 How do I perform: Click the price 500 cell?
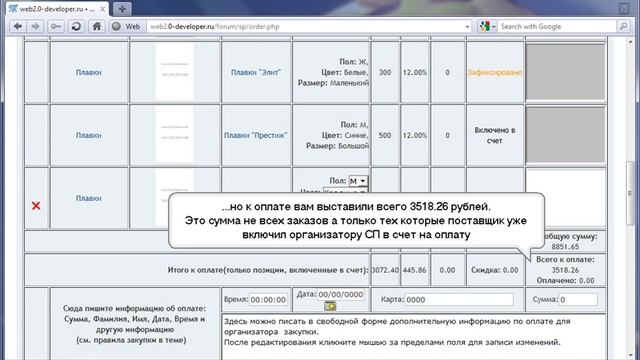[x=385, y=135]
